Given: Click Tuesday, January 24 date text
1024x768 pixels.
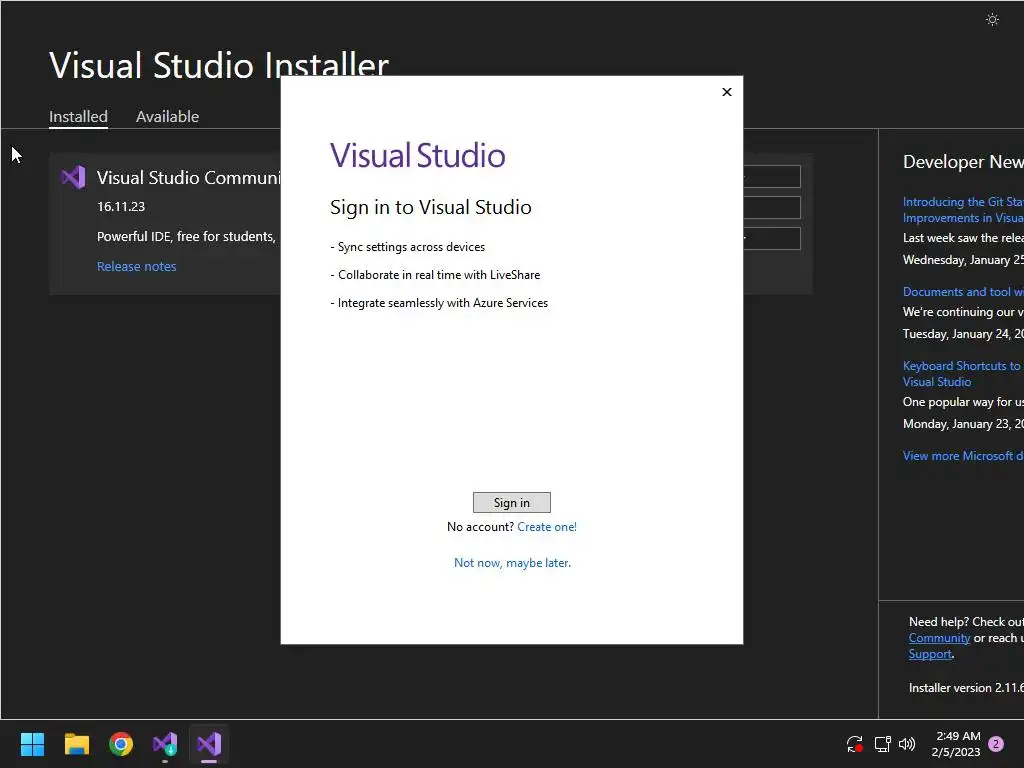Looking at the screenshot, I should click(x=963, y=334).
